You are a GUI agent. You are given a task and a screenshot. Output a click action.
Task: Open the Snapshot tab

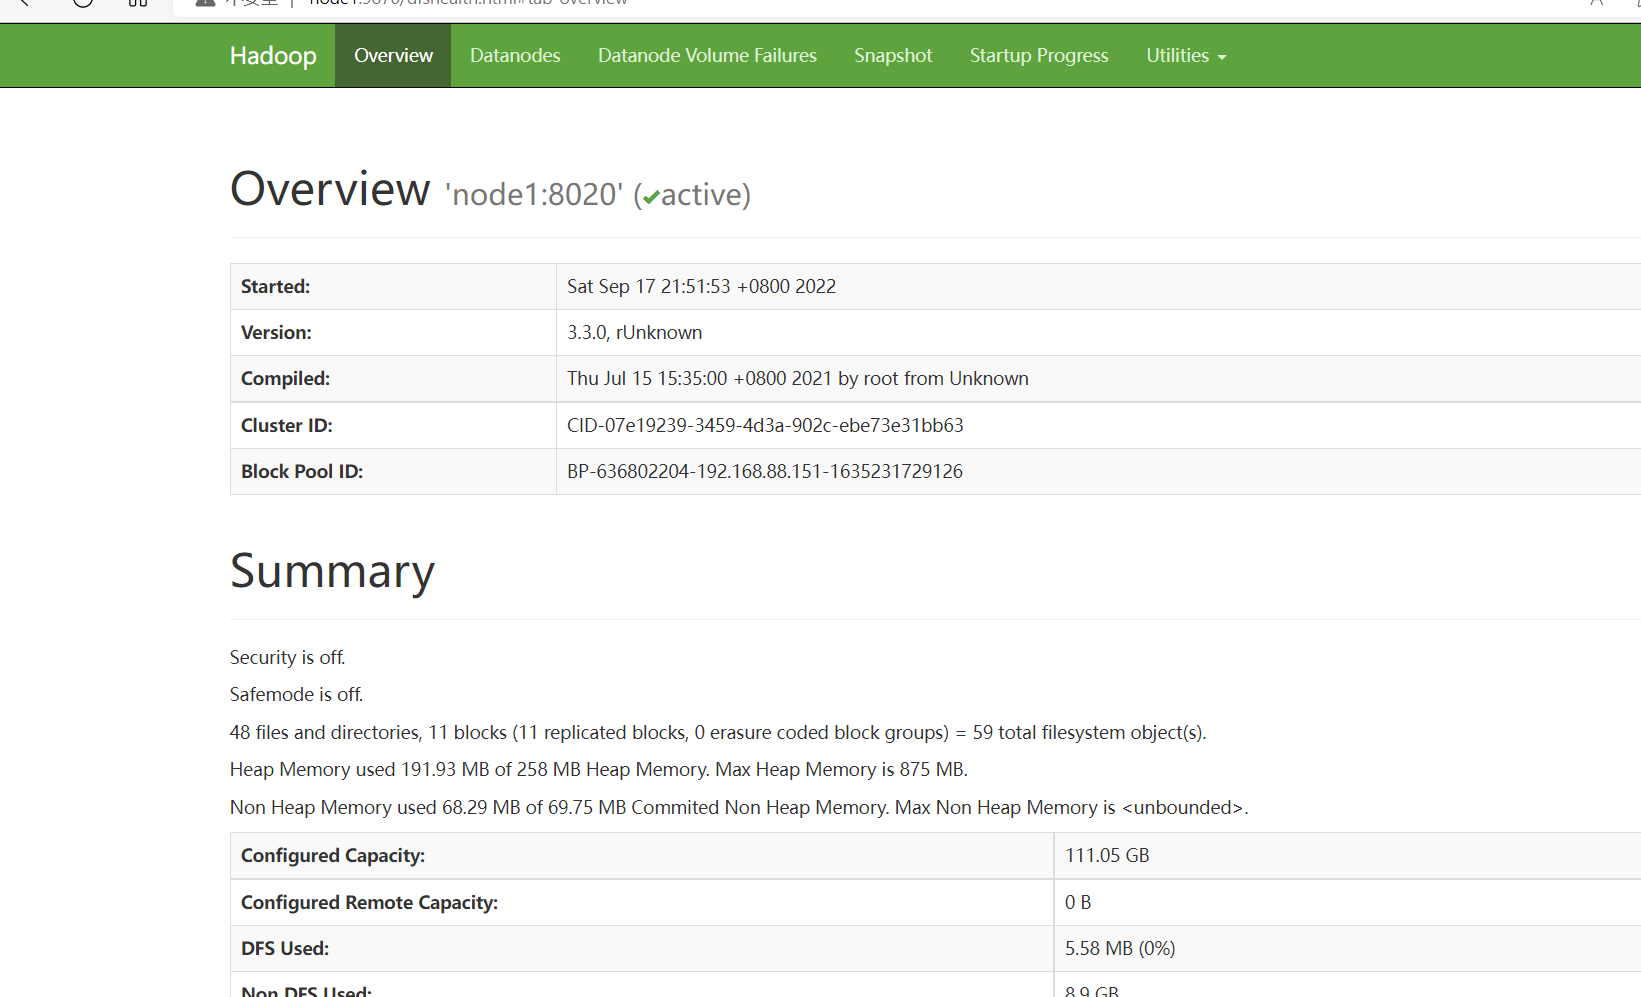tap(893, 56)
